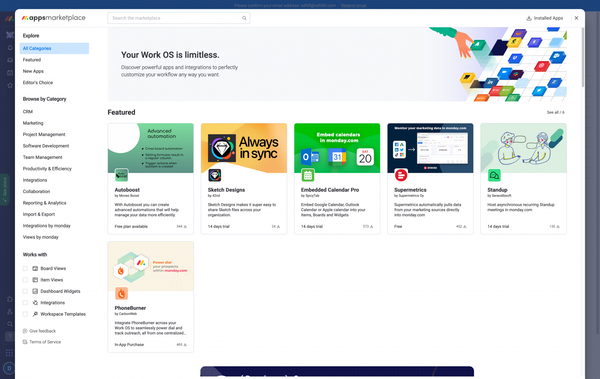Browse Integrations by monday category
Image resolution: width=600 pixels, height=379 pixels.
point(47,226)
